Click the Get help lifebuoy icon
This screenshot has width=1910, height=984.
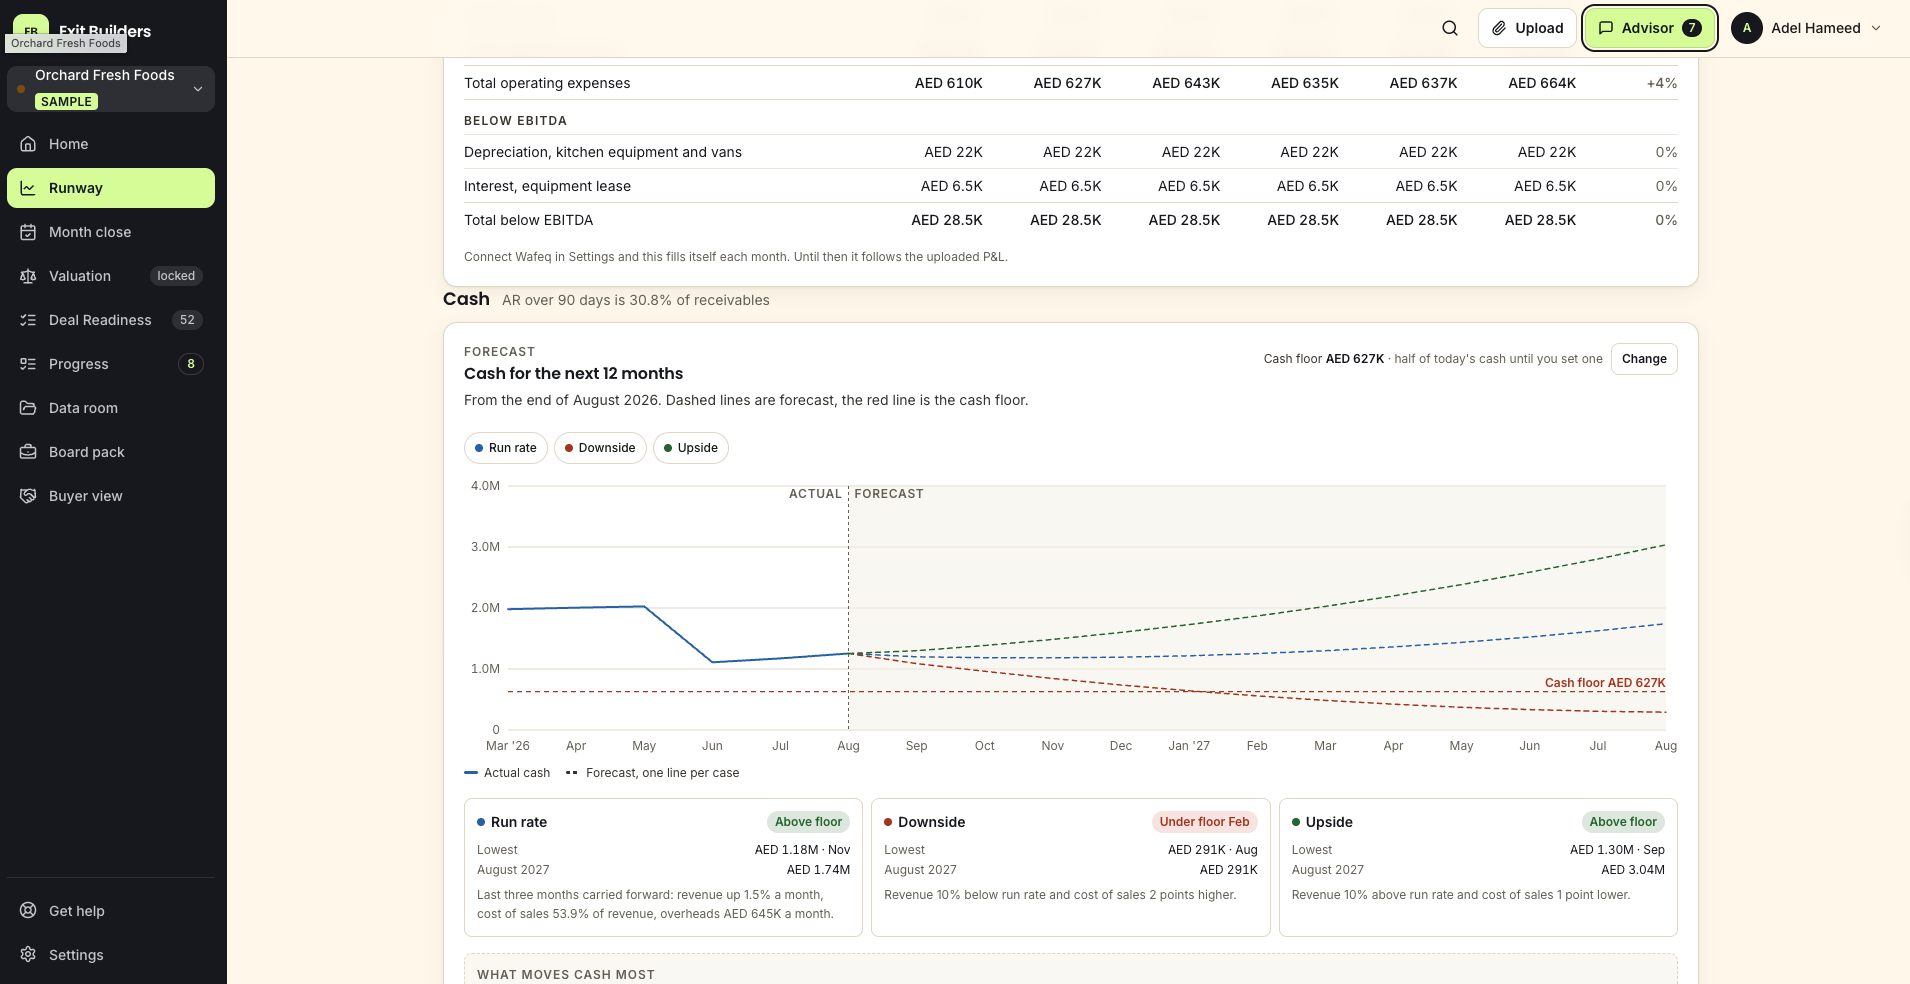click(x=28, y=911)
